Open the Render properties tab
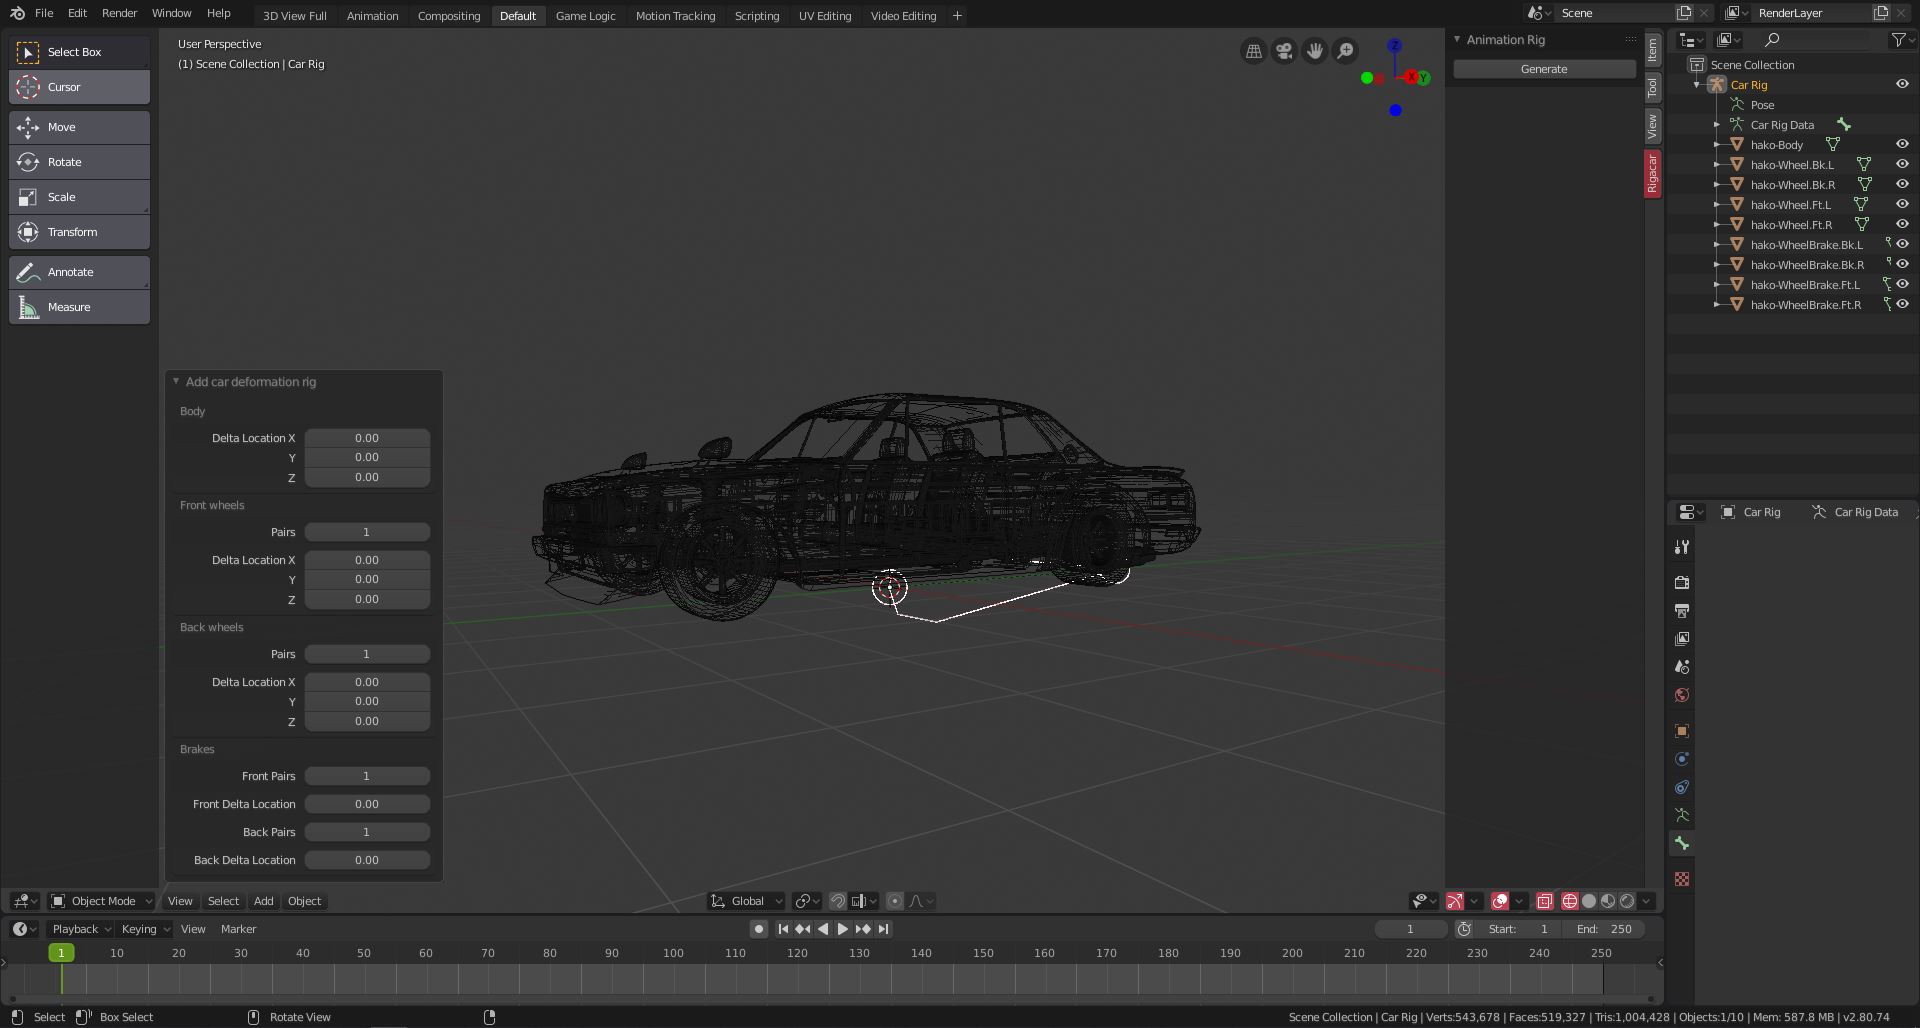This screenshot has height=1028, width=1920. tap(1682, 582)
